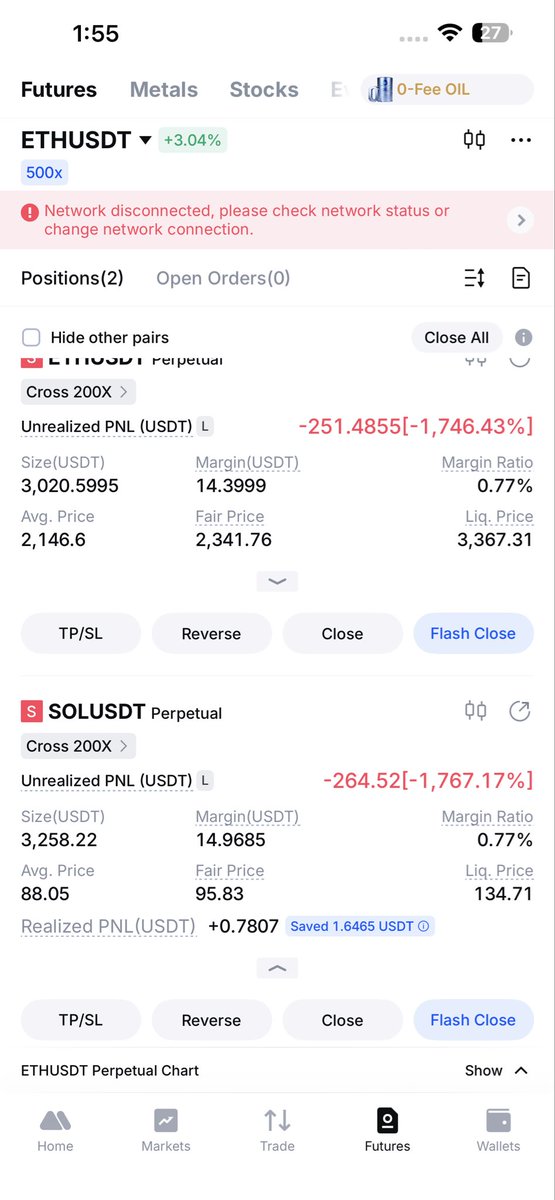Open the network disconnected warning arrow
The height and width of the screenshot is (1200, 555).
click(520, 220)
